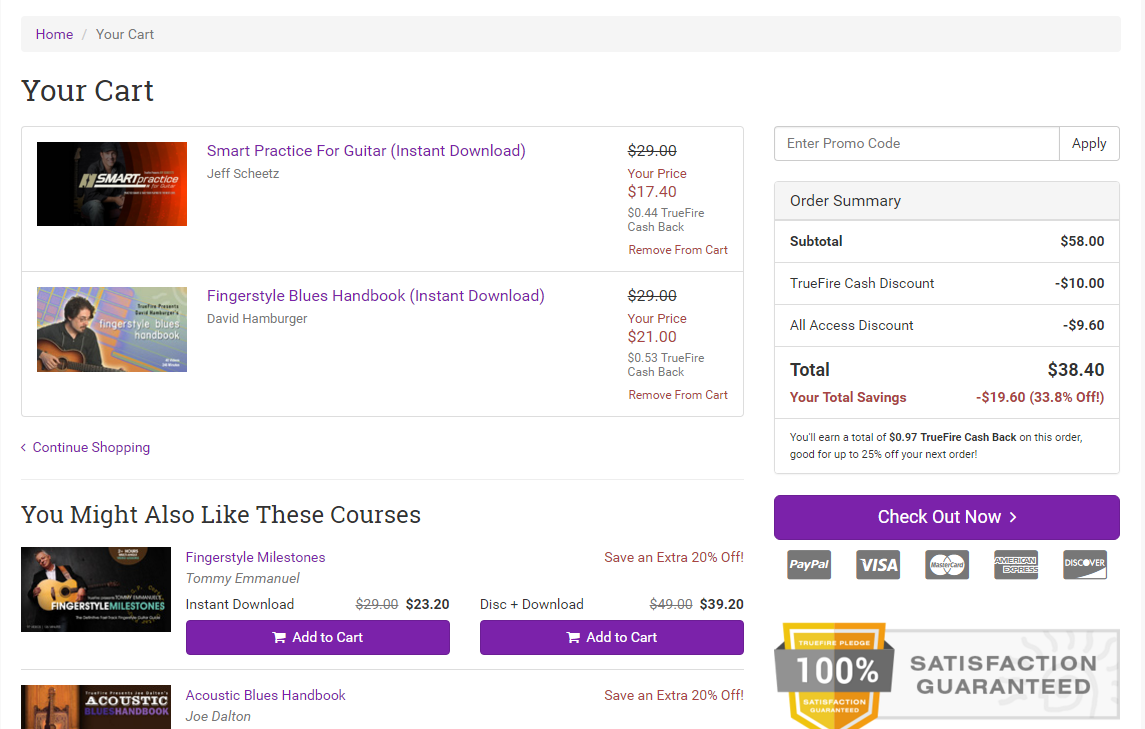1145x729 pixels.
Task: Click the 100% Satisfaction Guaranteed badge
Action: [x=946, y=675]
